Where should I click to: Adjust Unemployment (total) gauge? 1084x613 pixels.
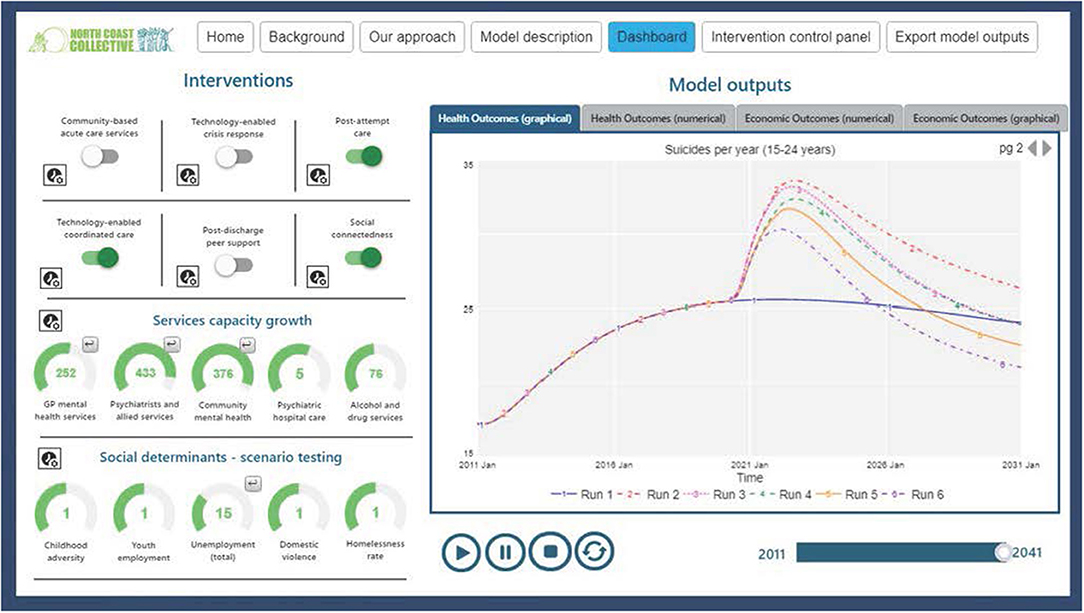(x=223, y=510)
